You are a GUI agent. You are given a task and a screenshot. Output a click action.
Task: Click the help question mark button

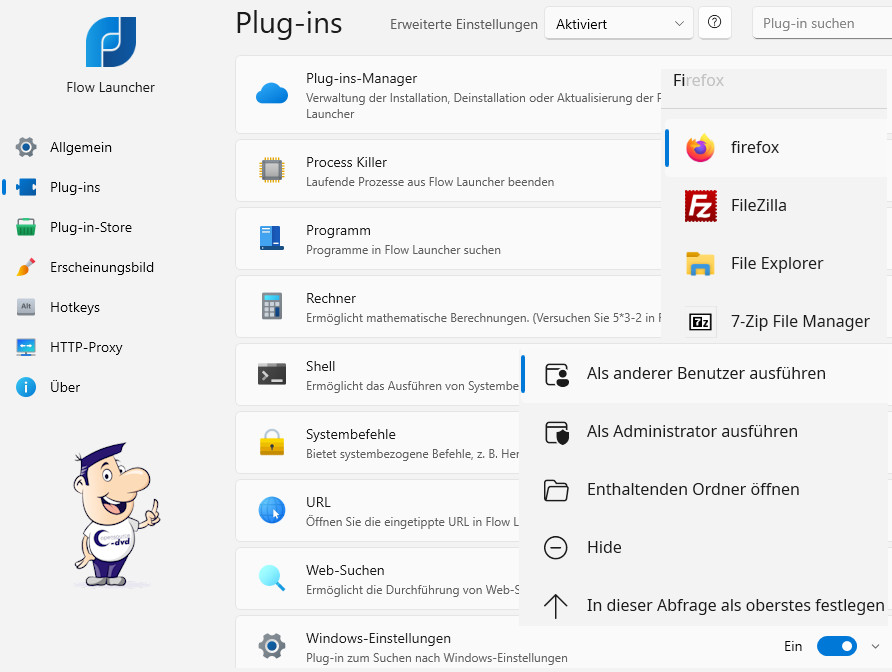[715, 23]
